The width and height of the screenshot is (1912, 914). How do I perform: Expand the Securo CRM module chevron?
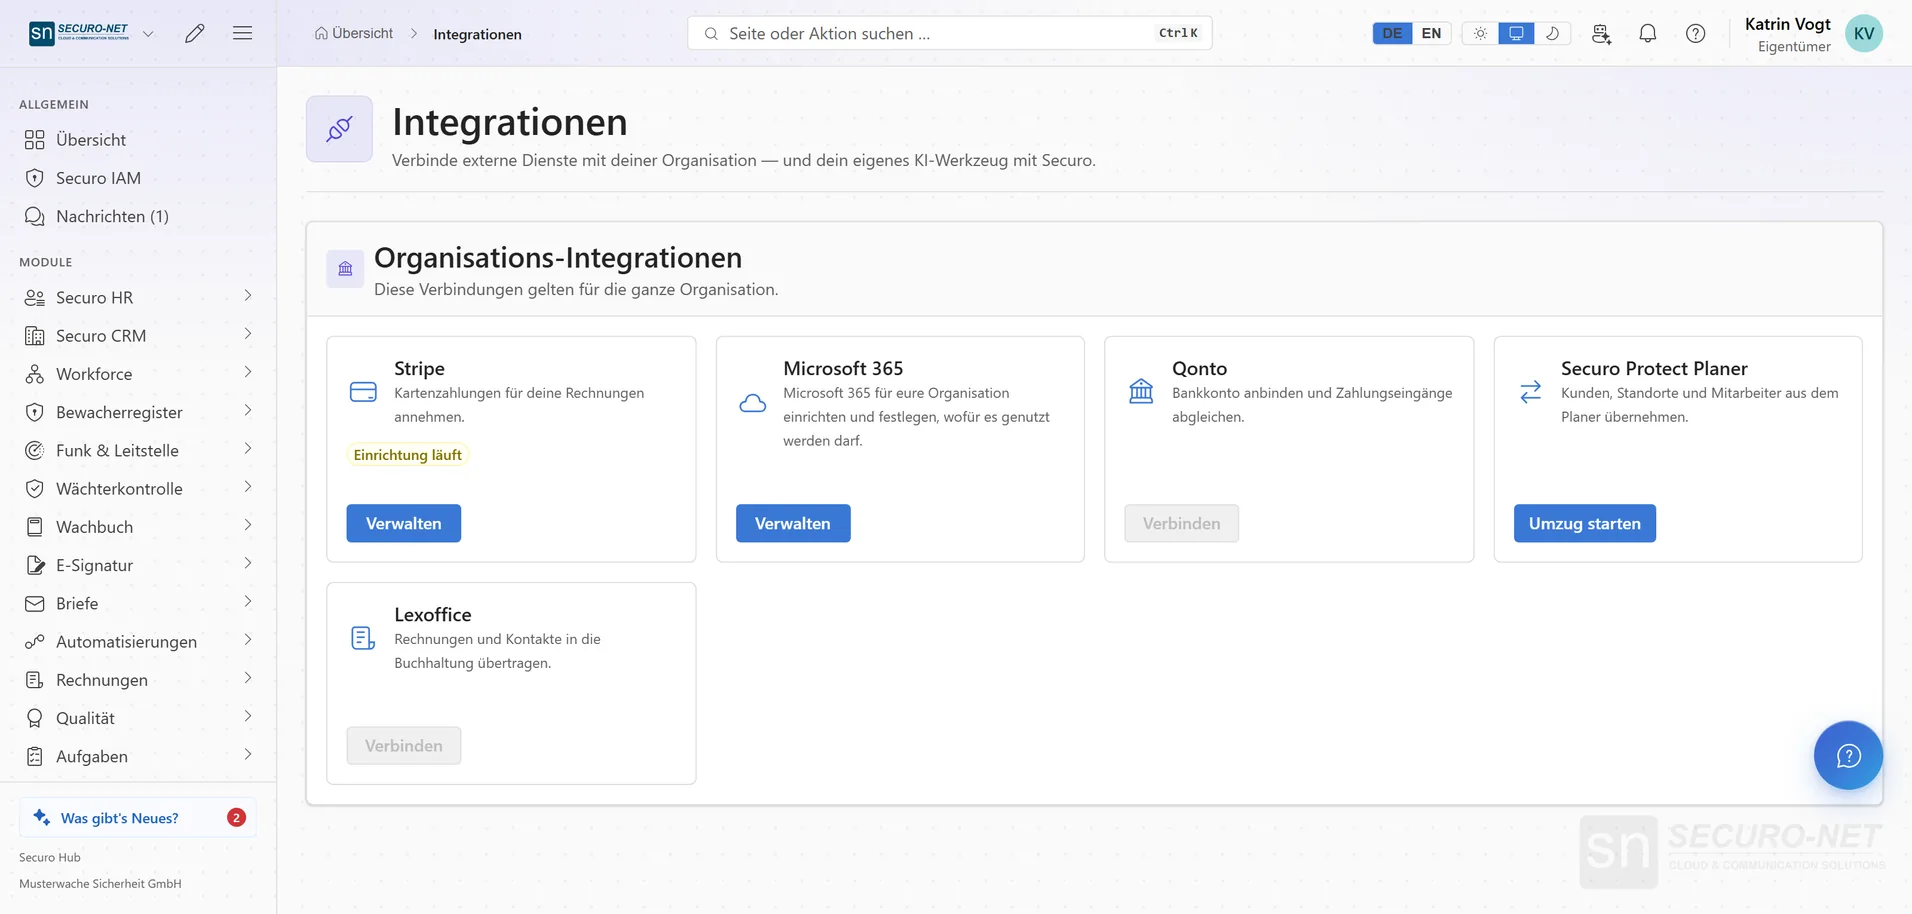click(247, 334)
